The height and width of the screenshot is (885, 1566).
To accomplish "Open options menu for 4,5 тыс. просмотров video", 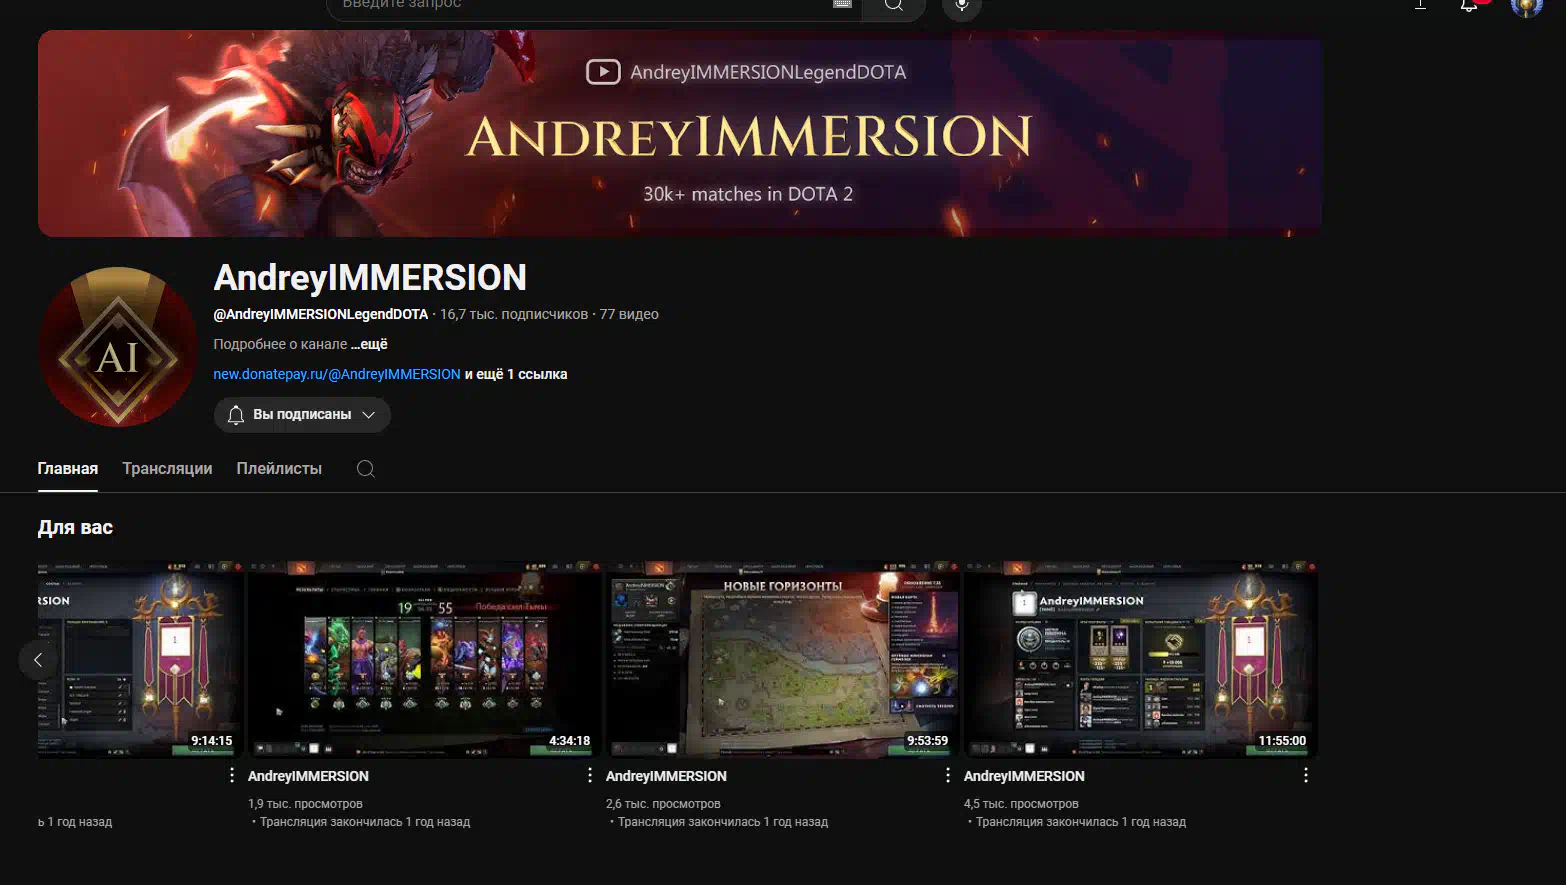I will tap(1306, 775).
